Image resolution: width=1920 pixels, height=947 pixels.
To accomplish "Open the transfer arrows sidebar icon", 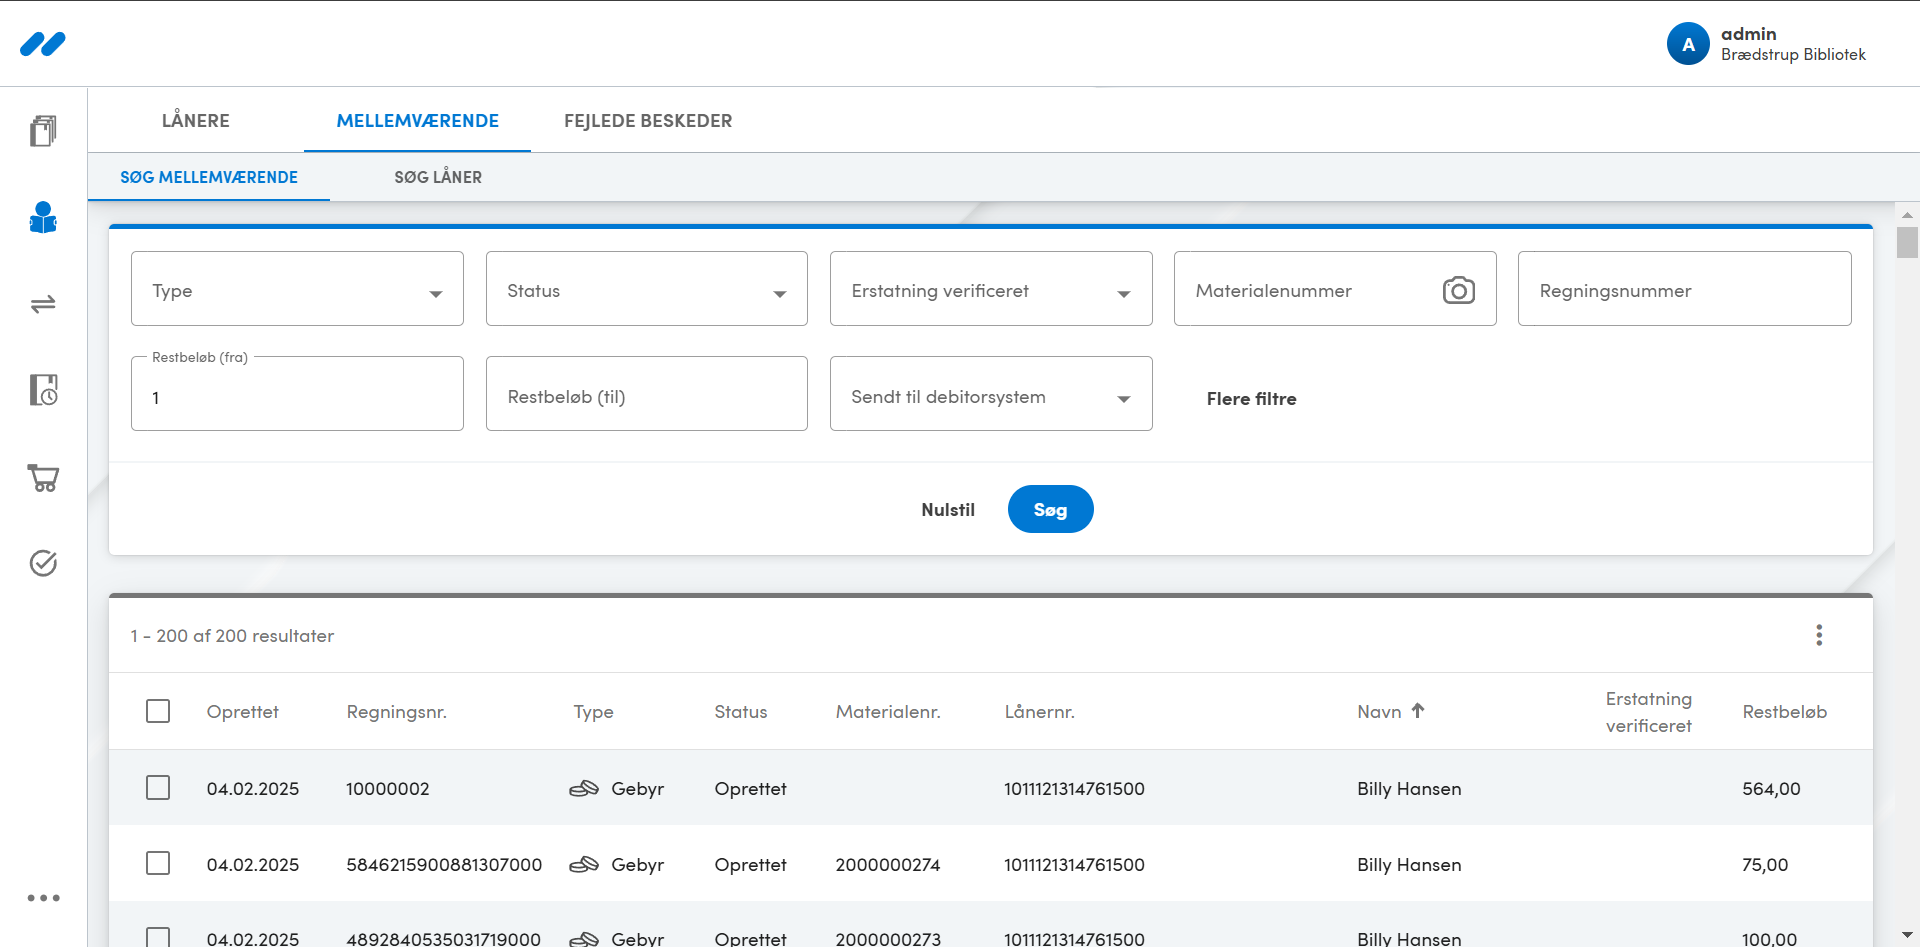I will pos(43,304).
